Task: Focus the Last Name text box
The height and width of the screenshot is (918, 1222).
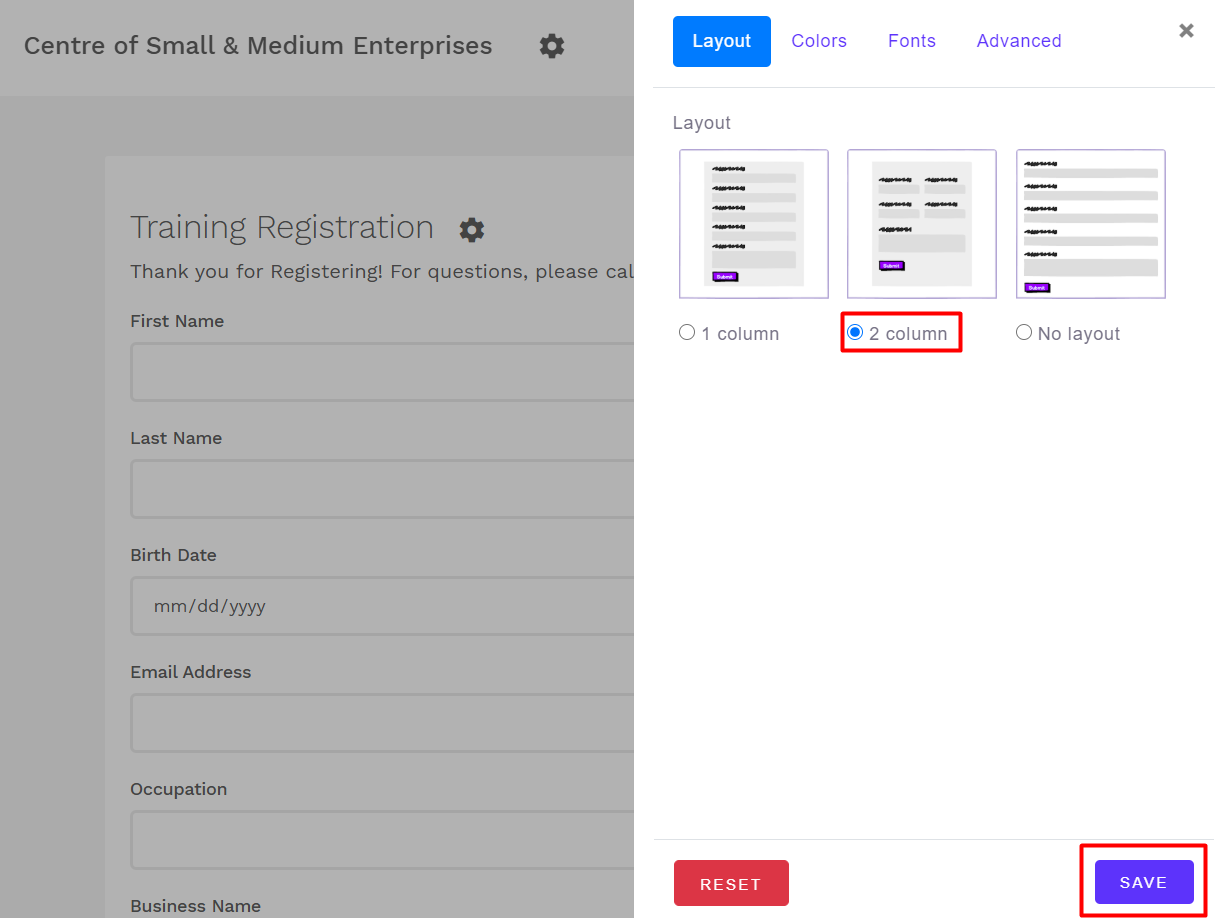Action: [x=382, y=490]
